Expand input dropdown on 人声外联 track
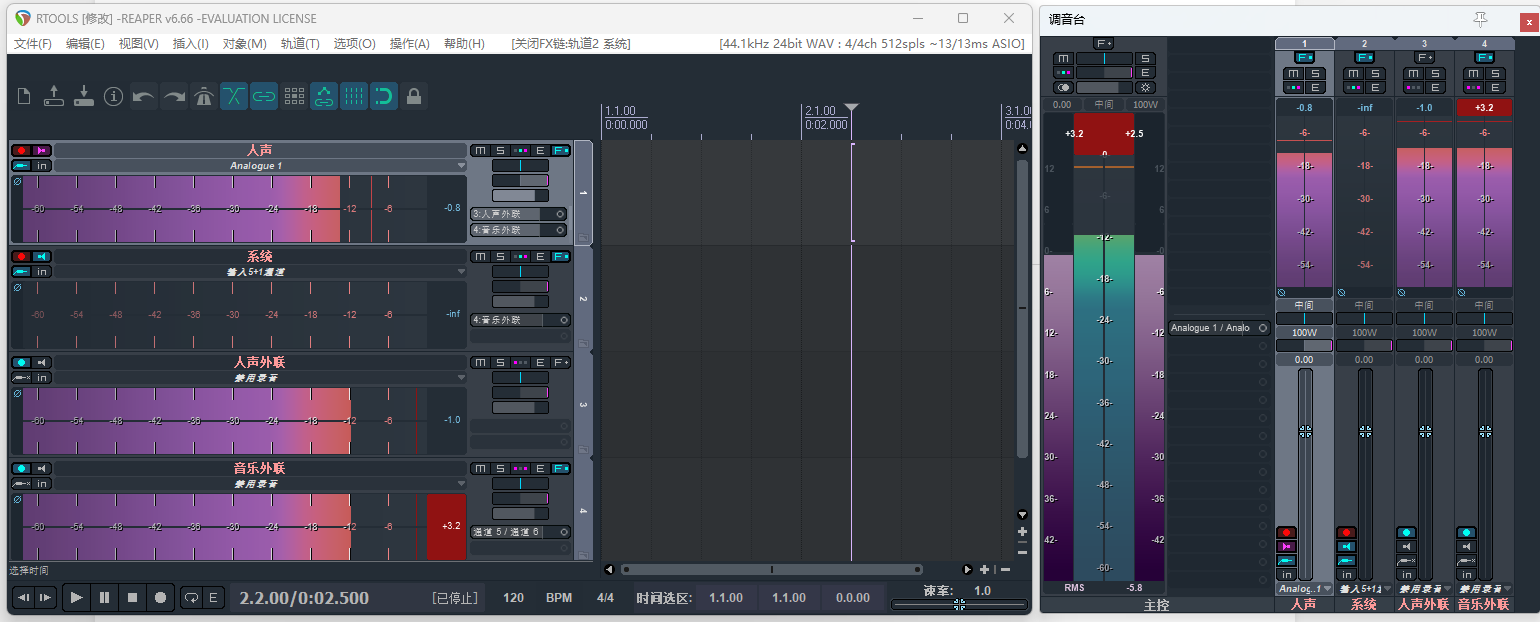This screenshot has height=622, width=1540. click(x=461, y=378)
